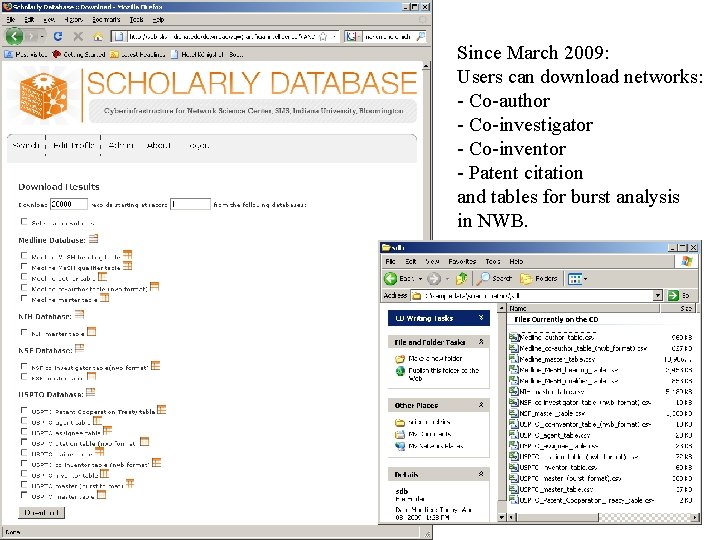Image resolution: width=720 pixels, height=540 pixels.
Task: Click the NIH Database header table icon
Action: (x=79, y=315)
